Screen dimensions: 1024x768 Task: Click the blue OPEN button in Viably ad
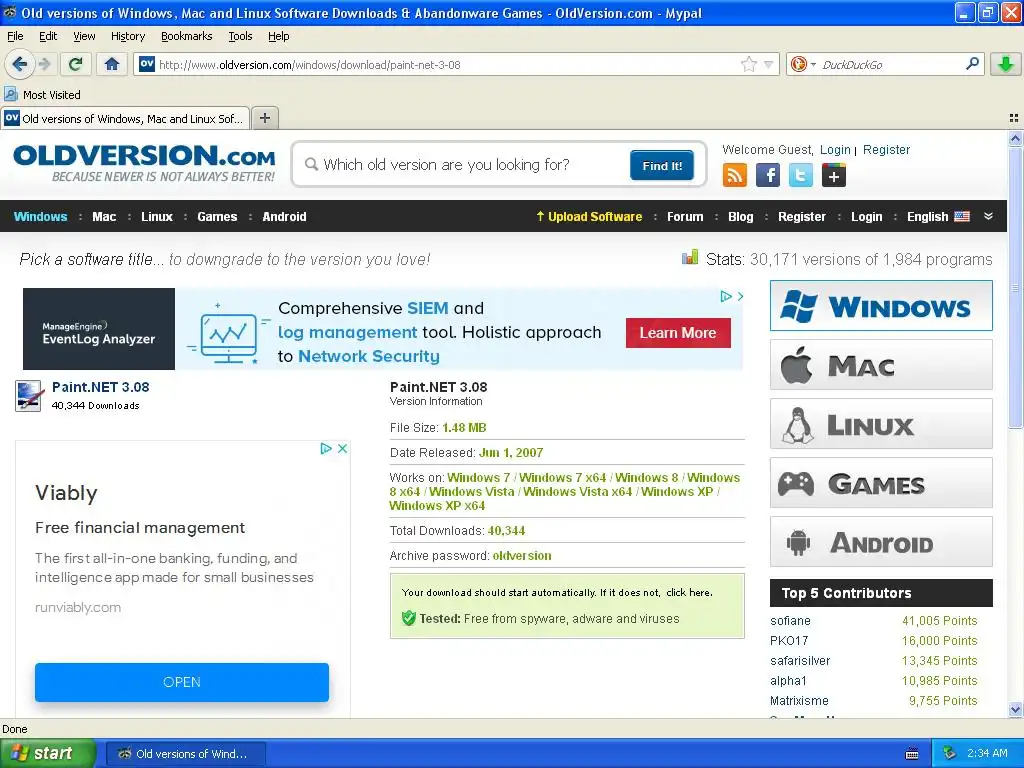pos(182,682)
